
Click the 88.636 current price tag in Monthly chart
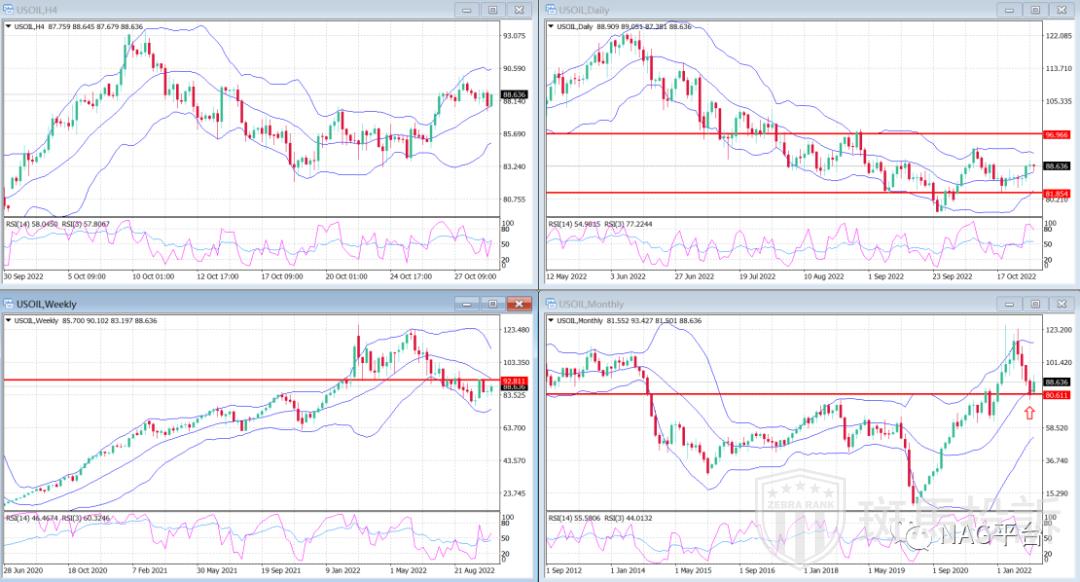[x=1057, y=382]
